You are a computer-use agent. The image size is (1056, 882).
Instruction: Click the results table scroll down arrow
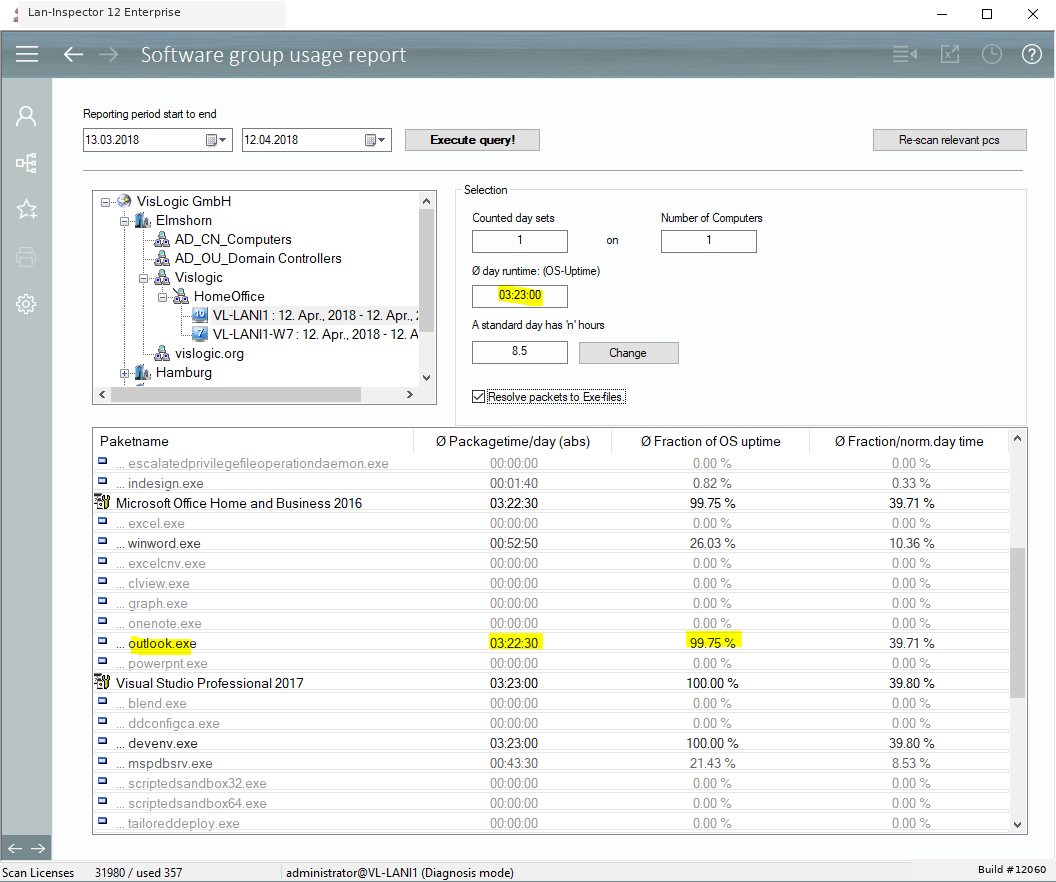tap(1017, 825)
